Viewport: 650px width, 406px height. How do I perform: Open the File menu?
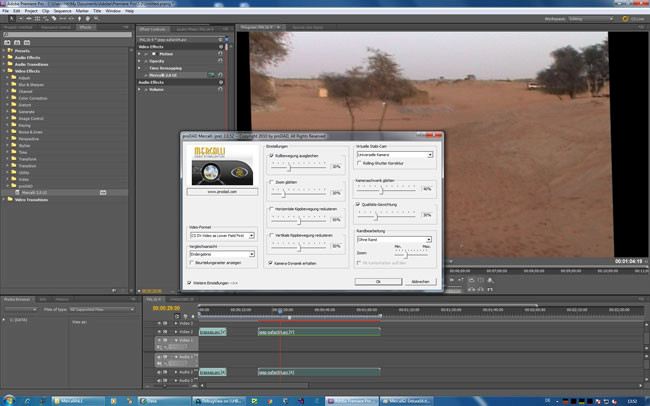(x=5, y=11)
